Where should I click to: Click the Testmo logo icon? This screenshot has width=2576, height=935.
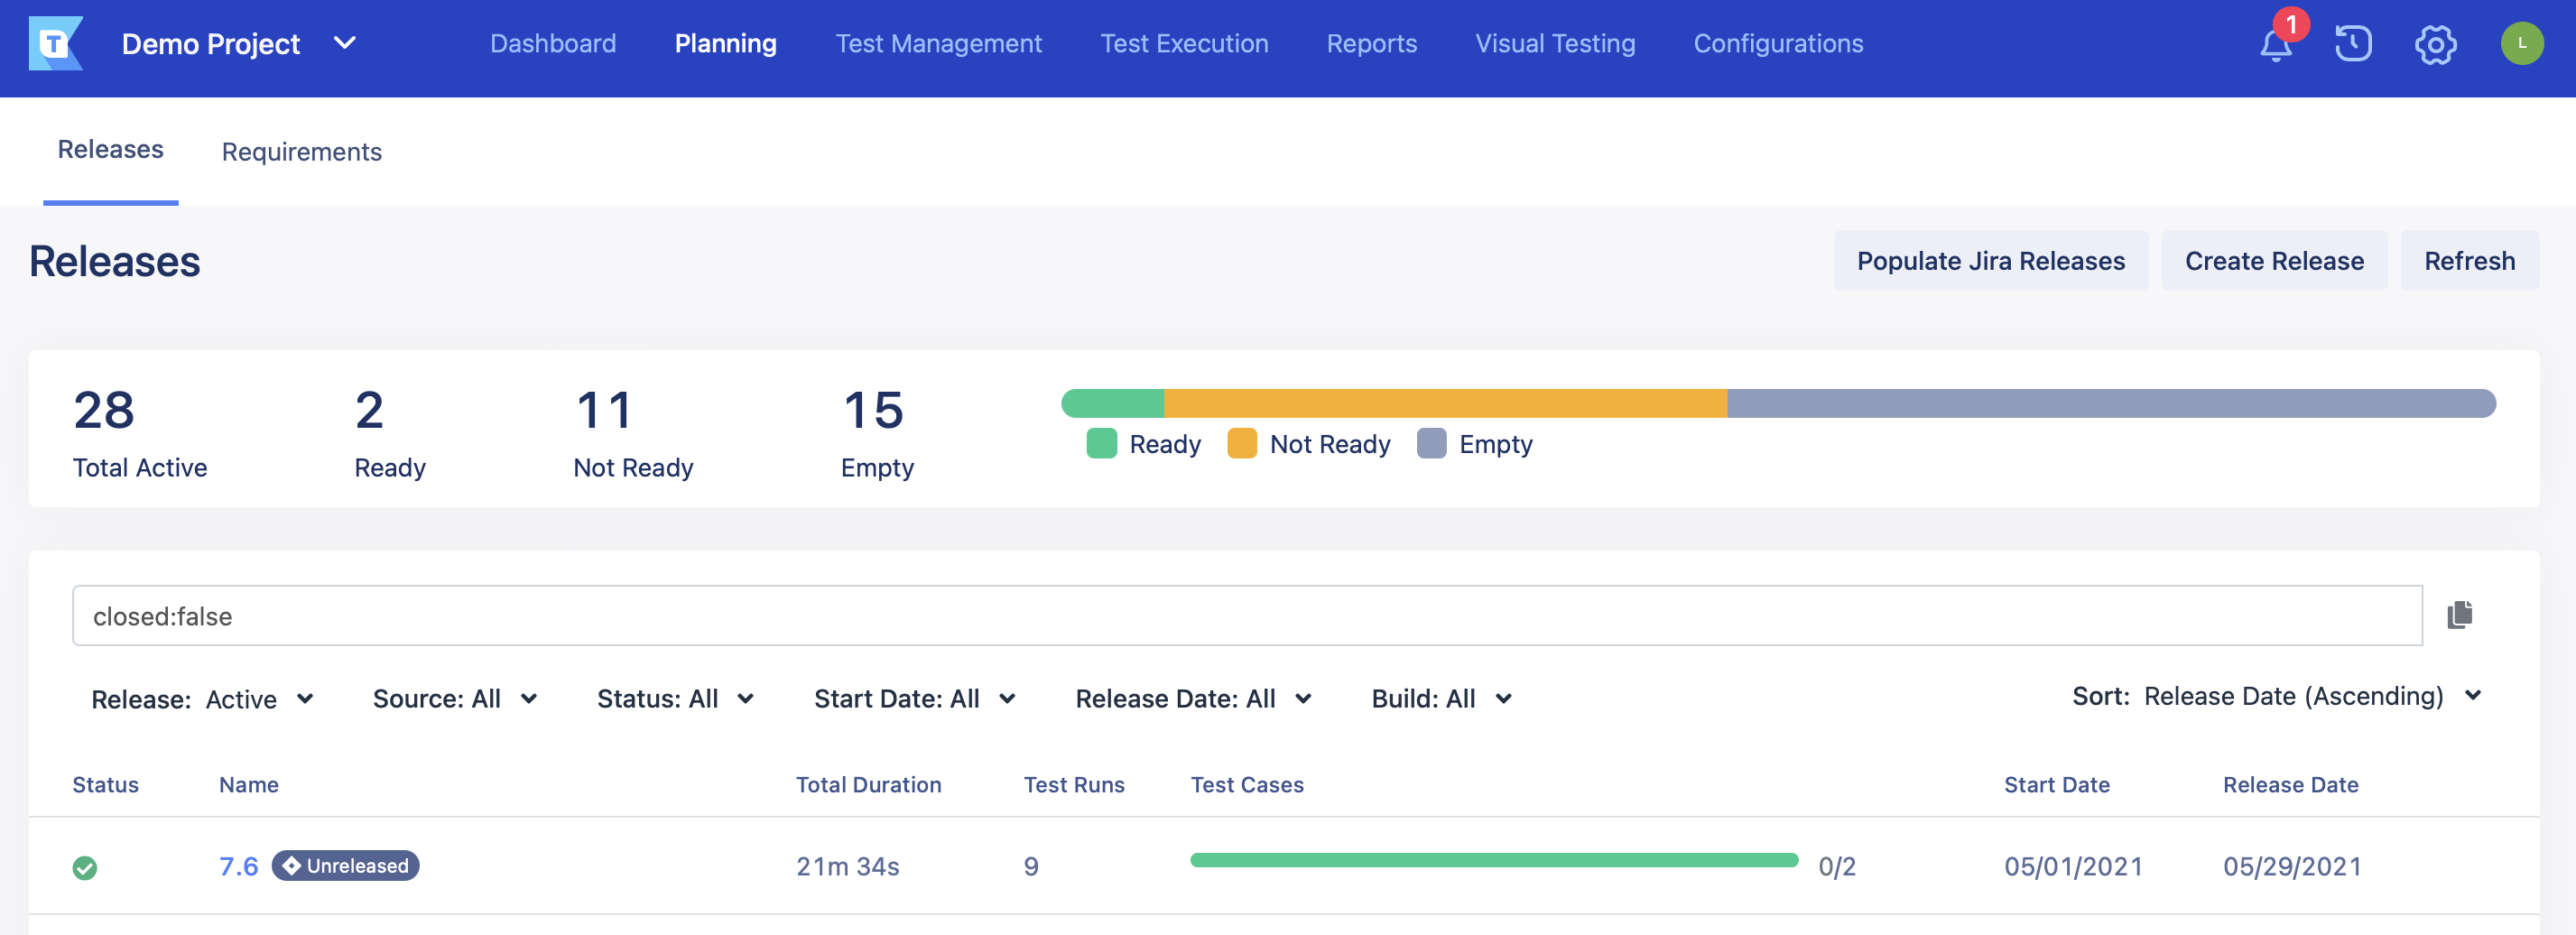[x=57, y=44]
